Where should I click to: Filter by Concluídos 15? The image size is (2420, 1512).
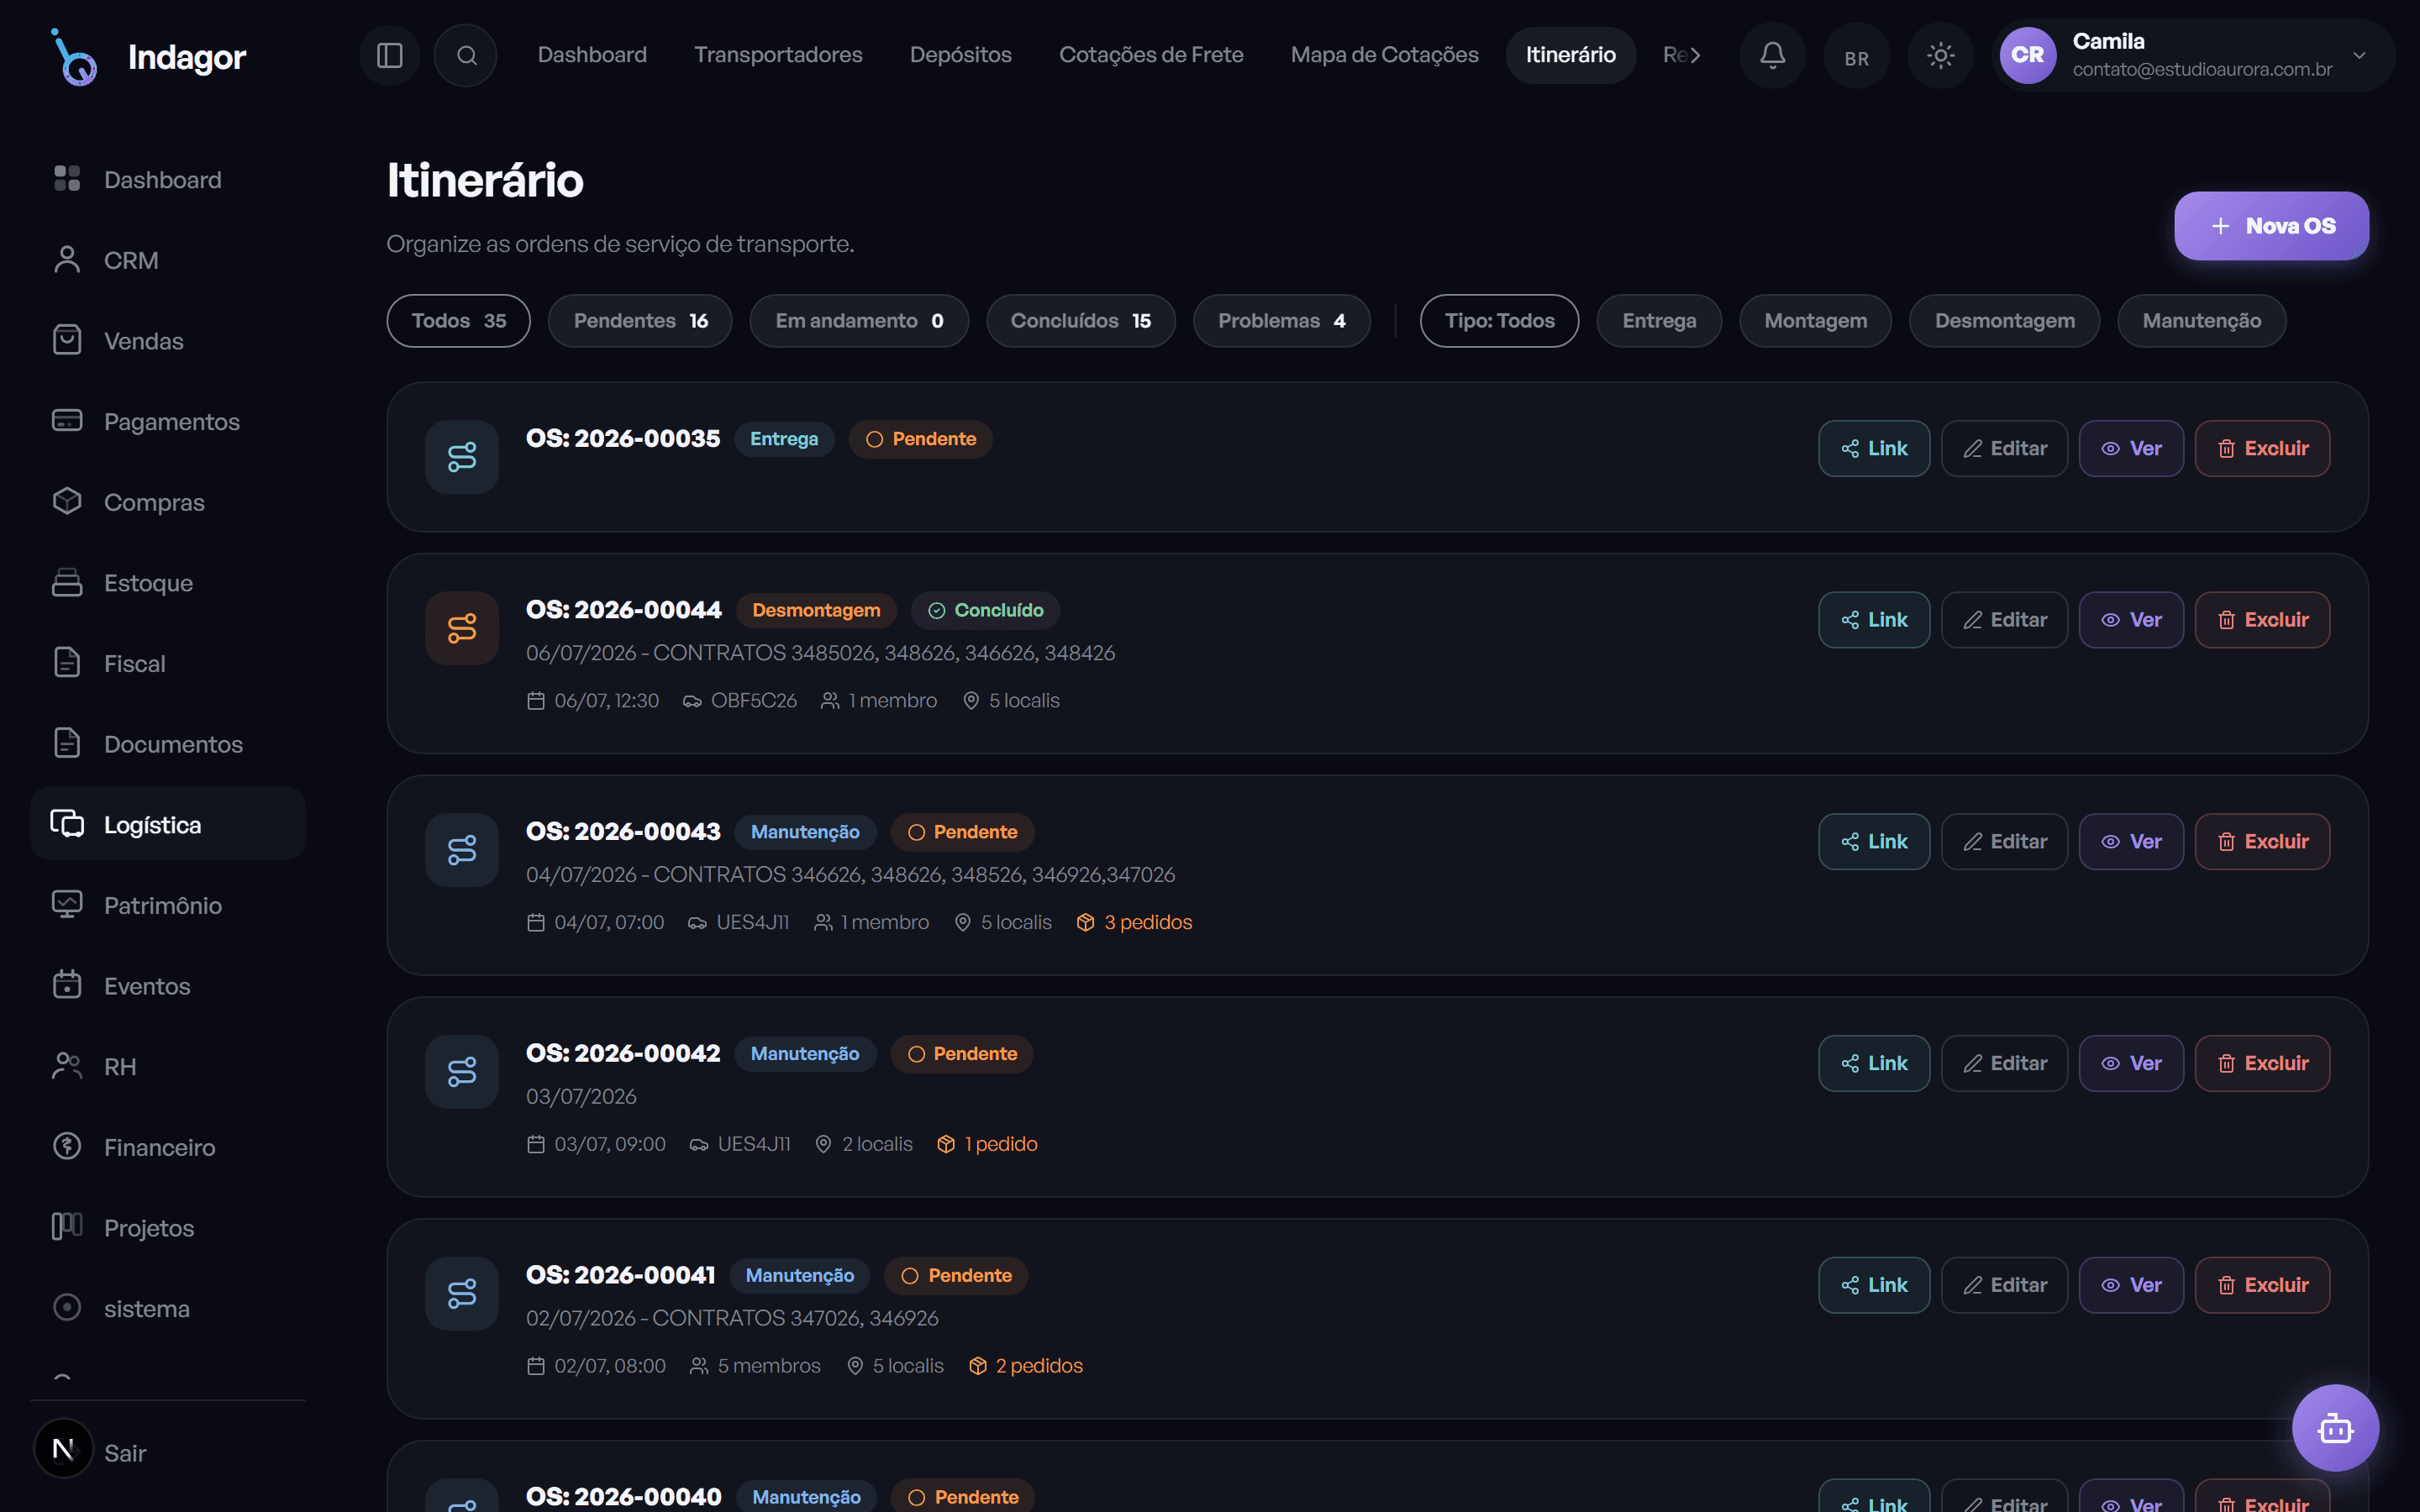[x=1080, y=321]
